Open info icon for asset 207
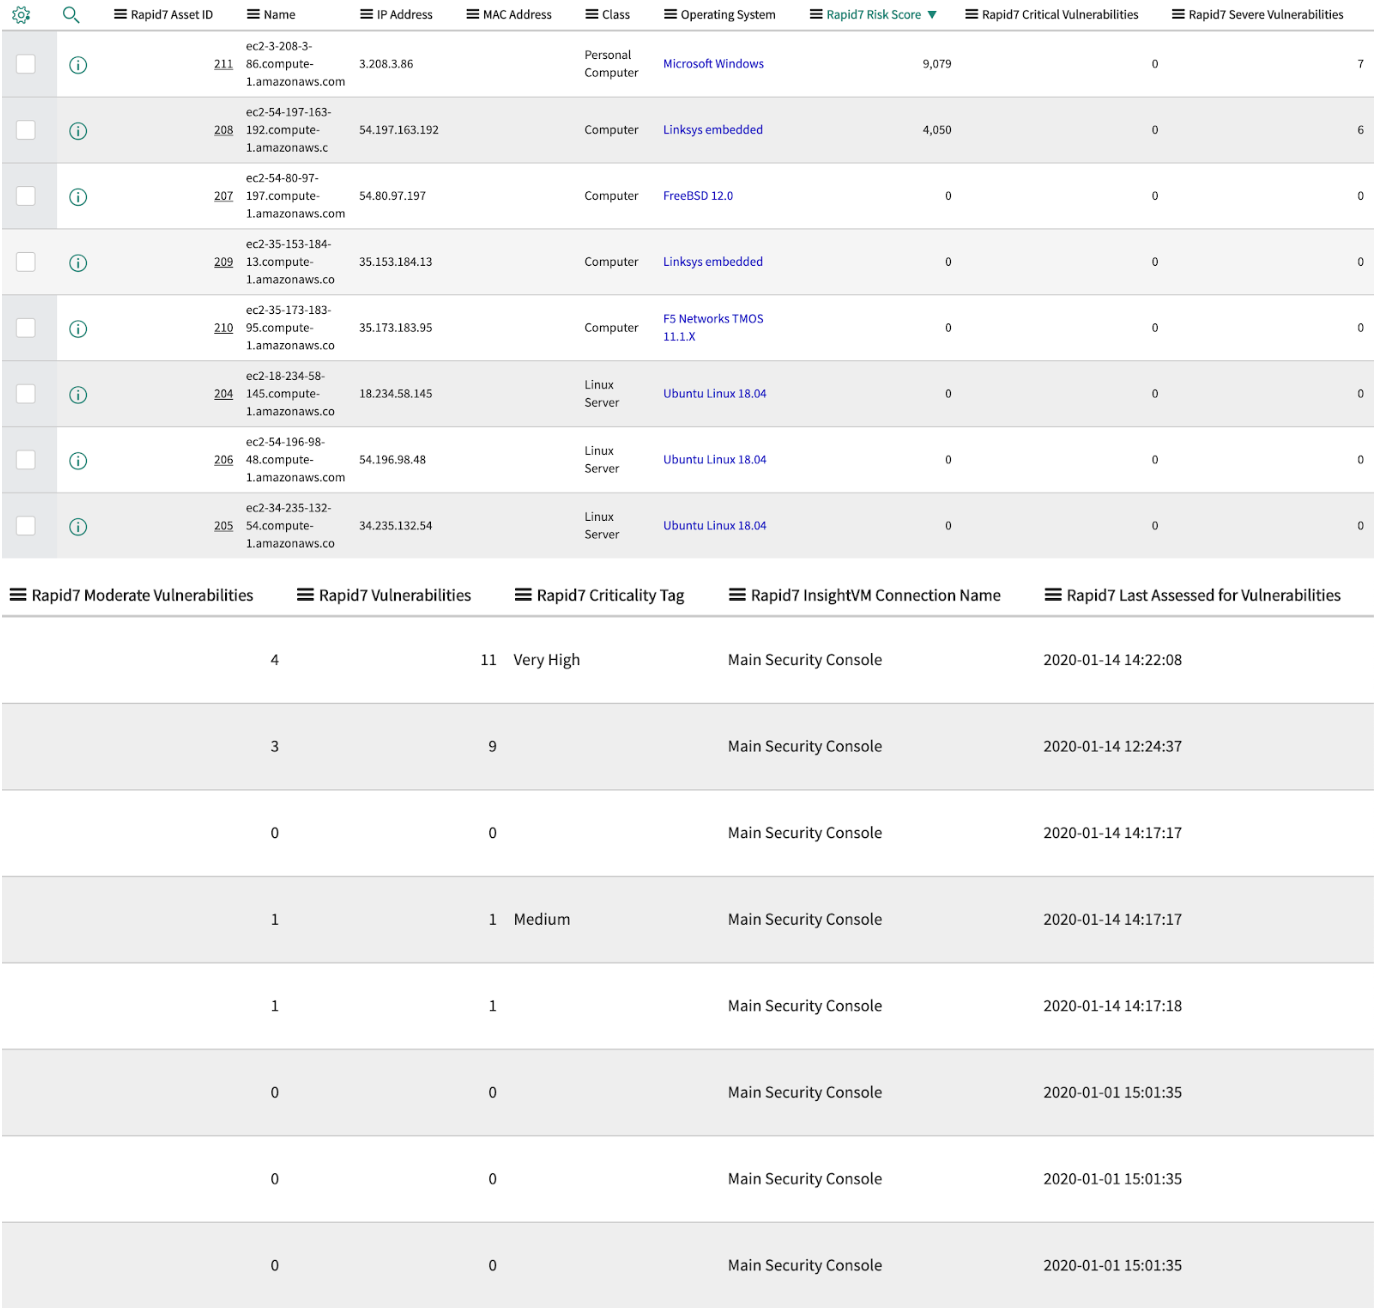Image resolution: width=1376 pixels, height=1314 pixels. 78,197
